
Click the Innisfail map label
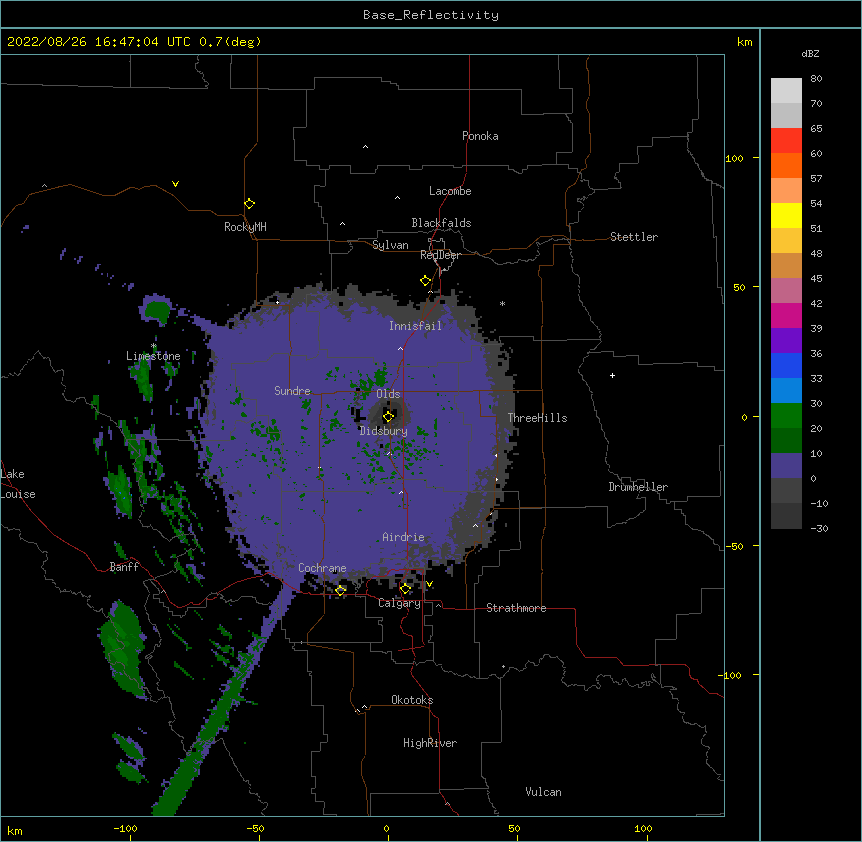[x=415, y=326]
